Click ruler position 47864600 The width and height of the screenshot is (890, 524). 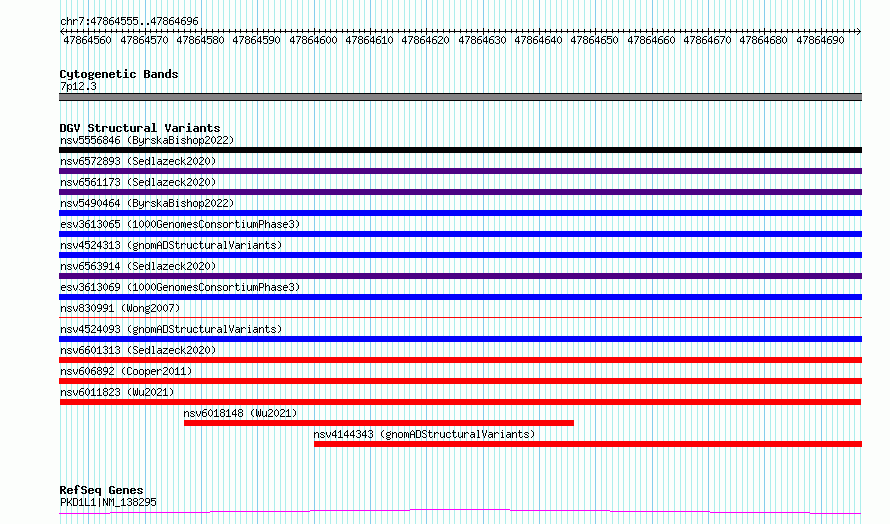pos(313,40)
